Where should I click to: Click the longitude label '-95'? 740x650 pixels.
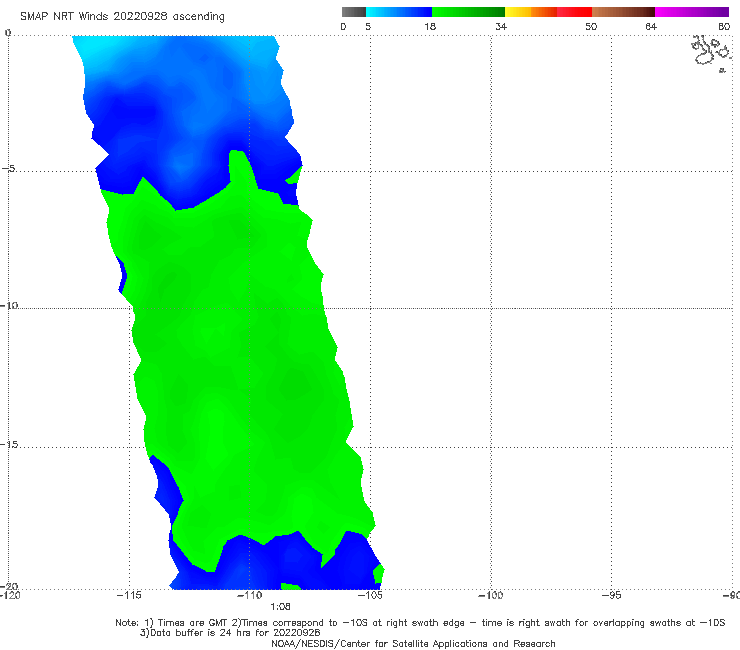(611, 595)
